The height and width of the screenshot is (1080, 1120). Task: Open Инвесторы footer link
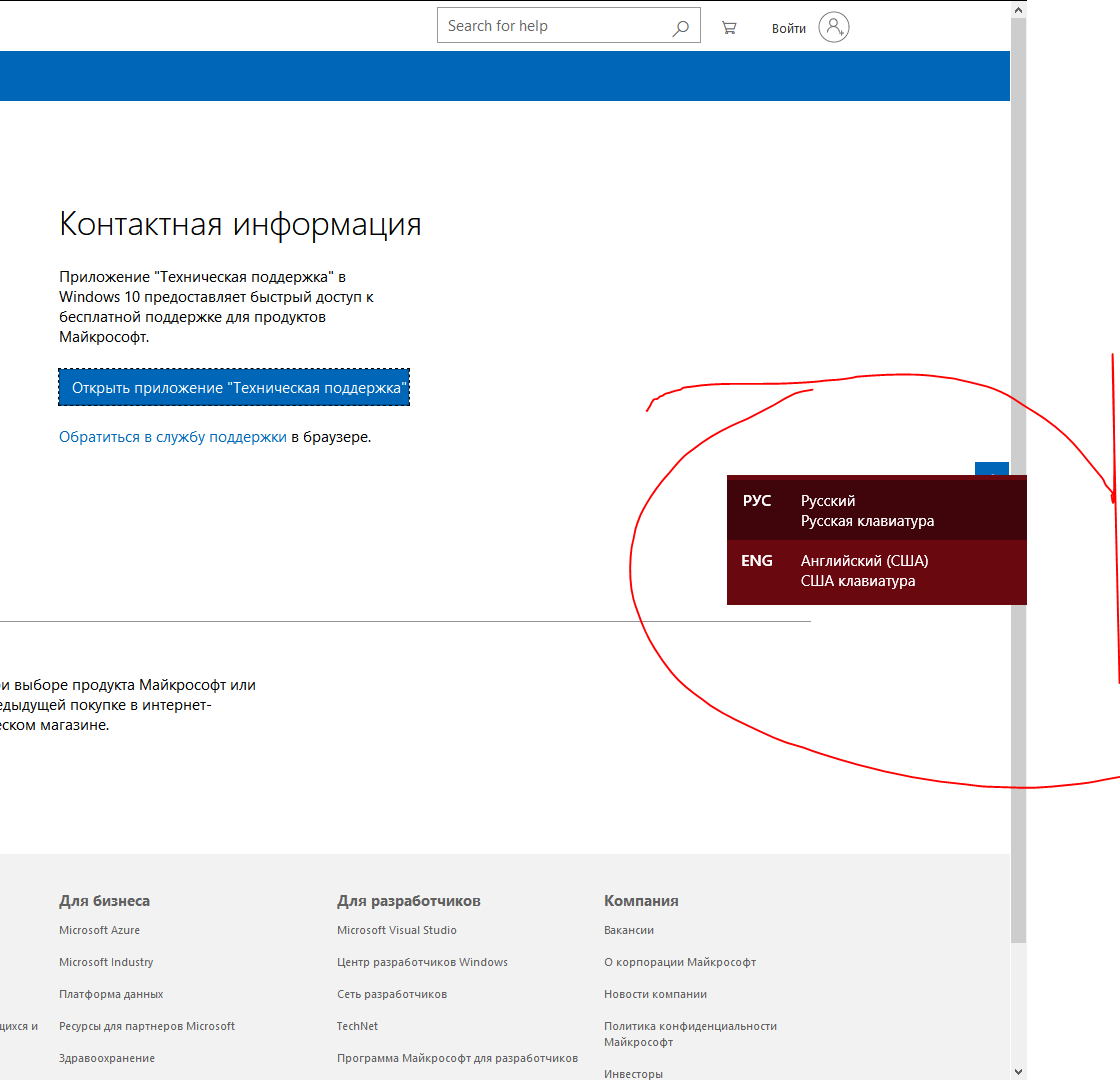point(633,1074)
